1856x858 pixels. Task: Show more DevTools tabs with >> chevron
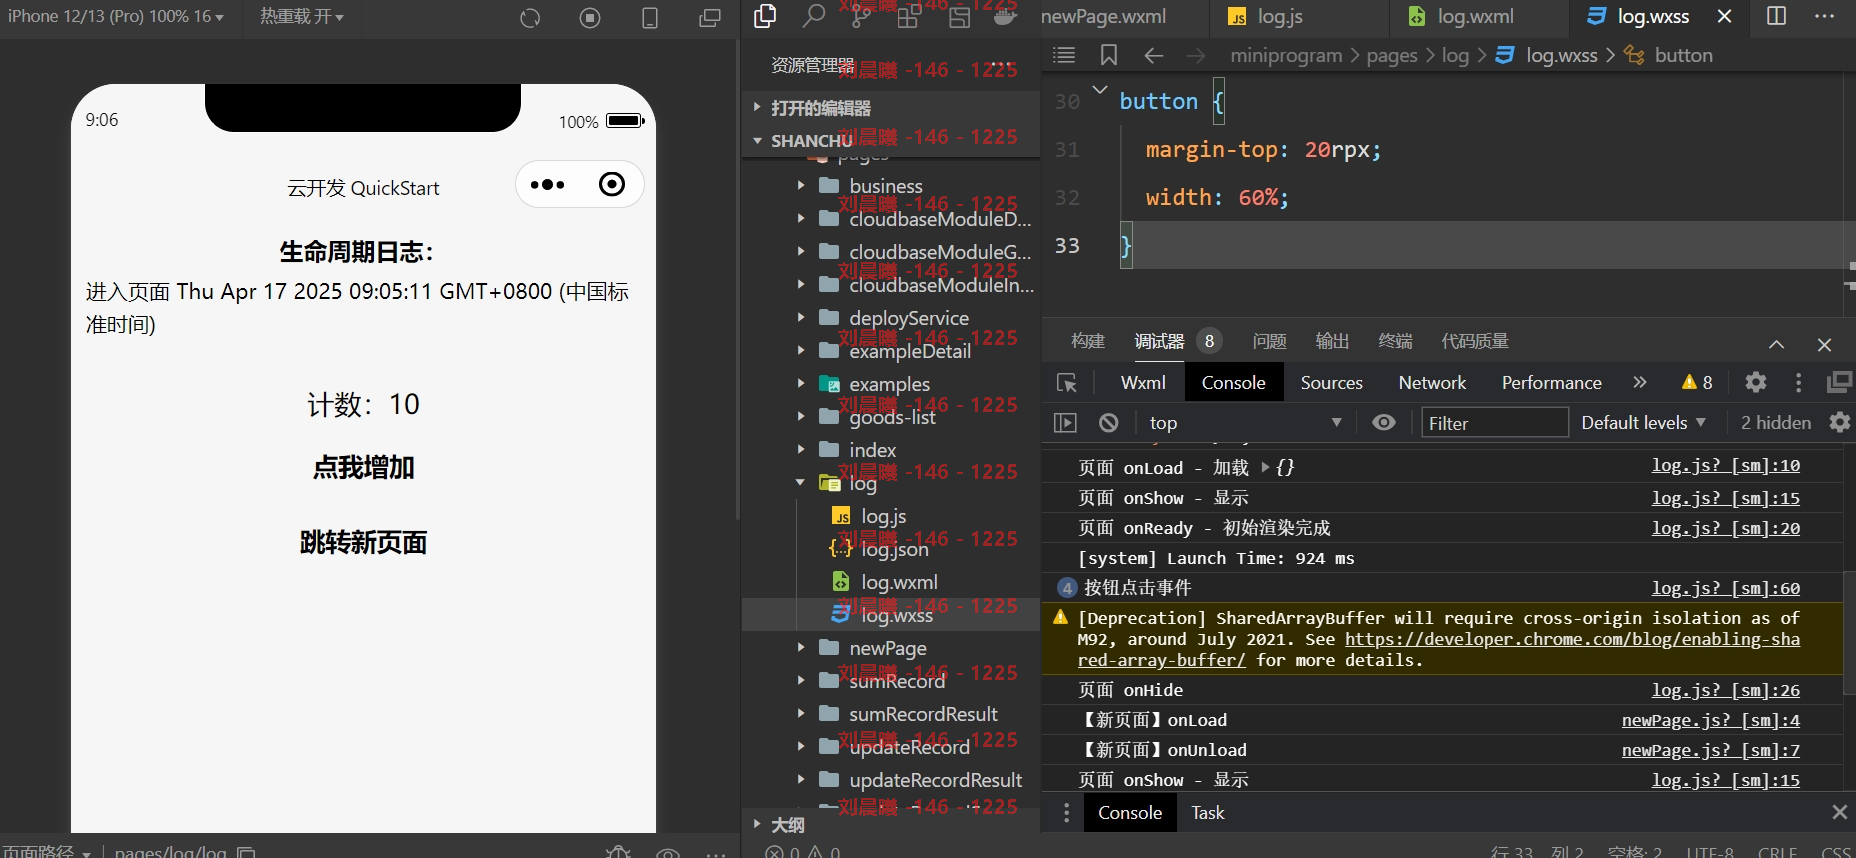coord(1639,382)
